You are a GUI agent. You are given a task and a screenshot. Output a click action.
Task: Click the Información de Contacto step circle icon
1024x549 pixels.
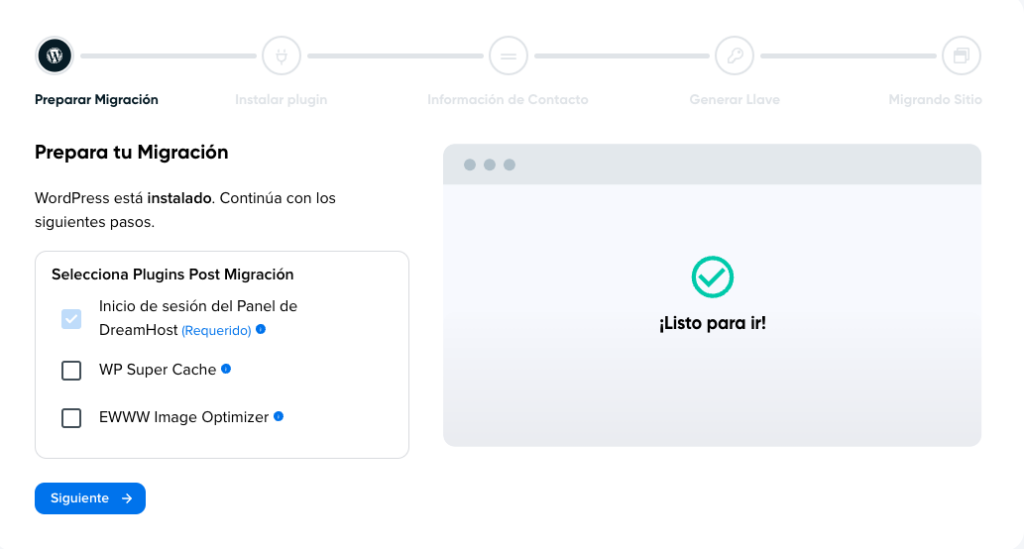508,55
